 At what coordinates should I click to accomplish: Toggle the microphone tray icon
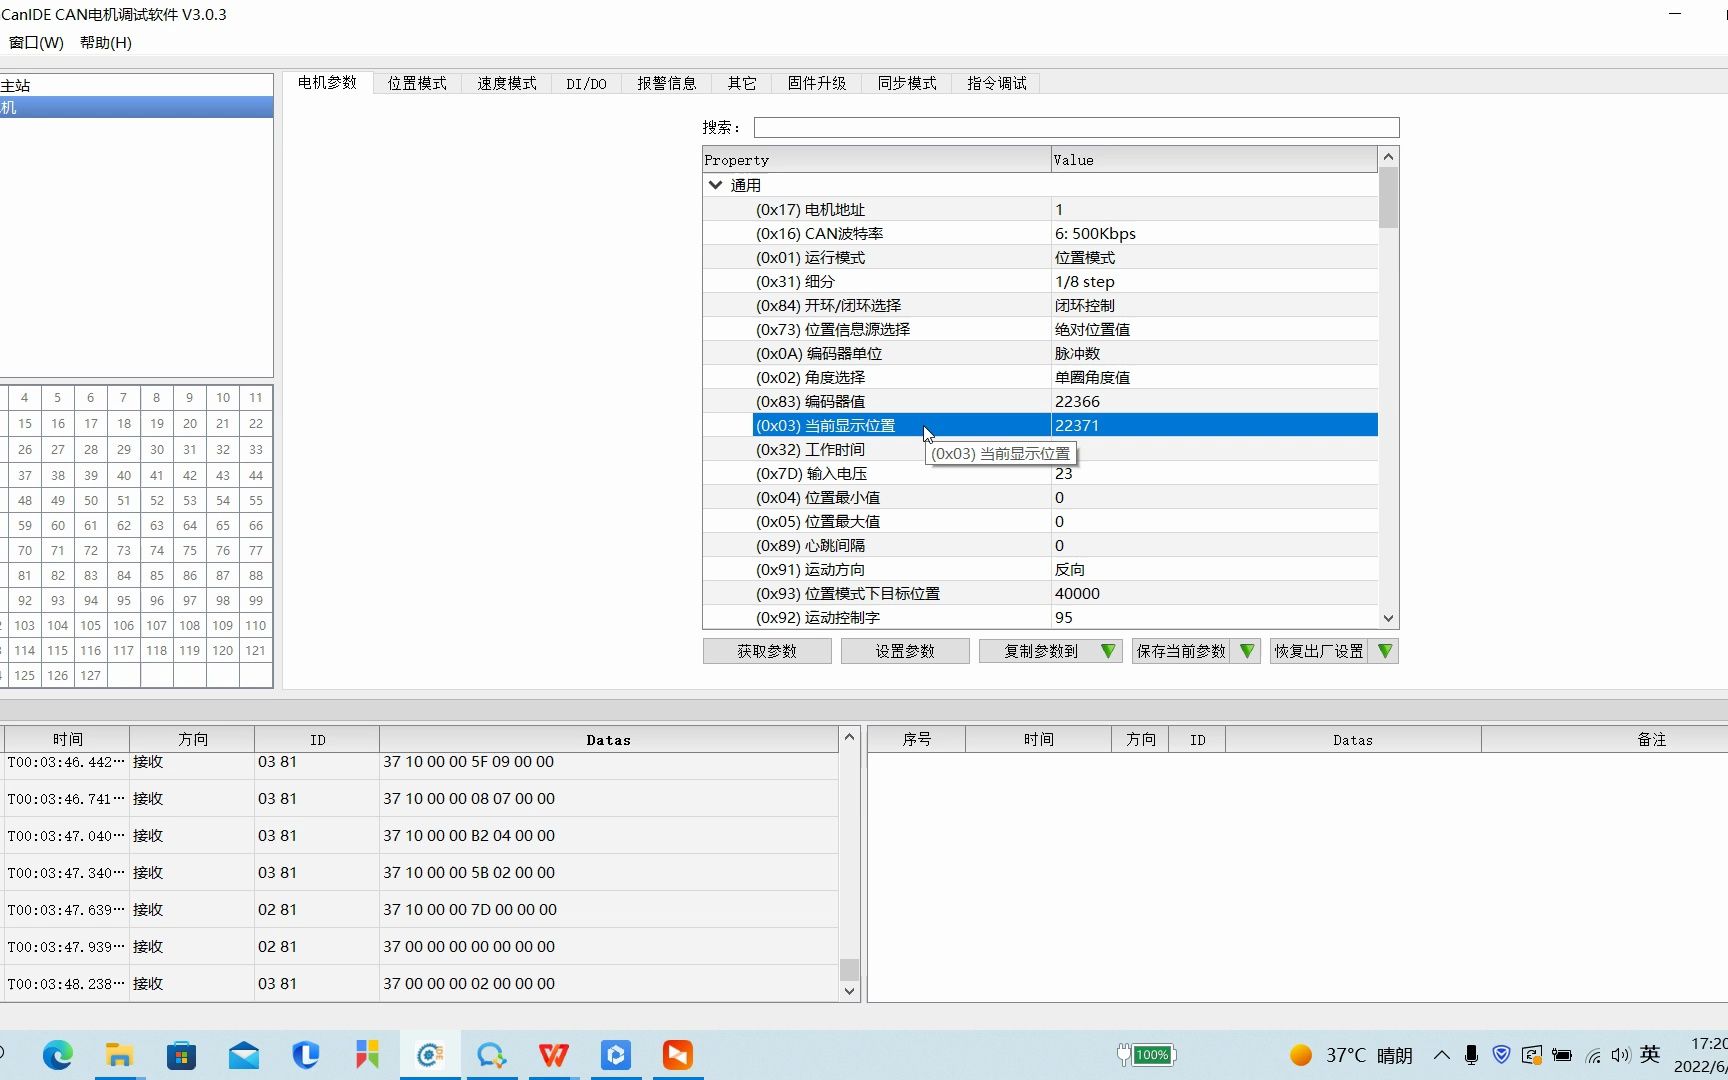coord(1470,1055)
